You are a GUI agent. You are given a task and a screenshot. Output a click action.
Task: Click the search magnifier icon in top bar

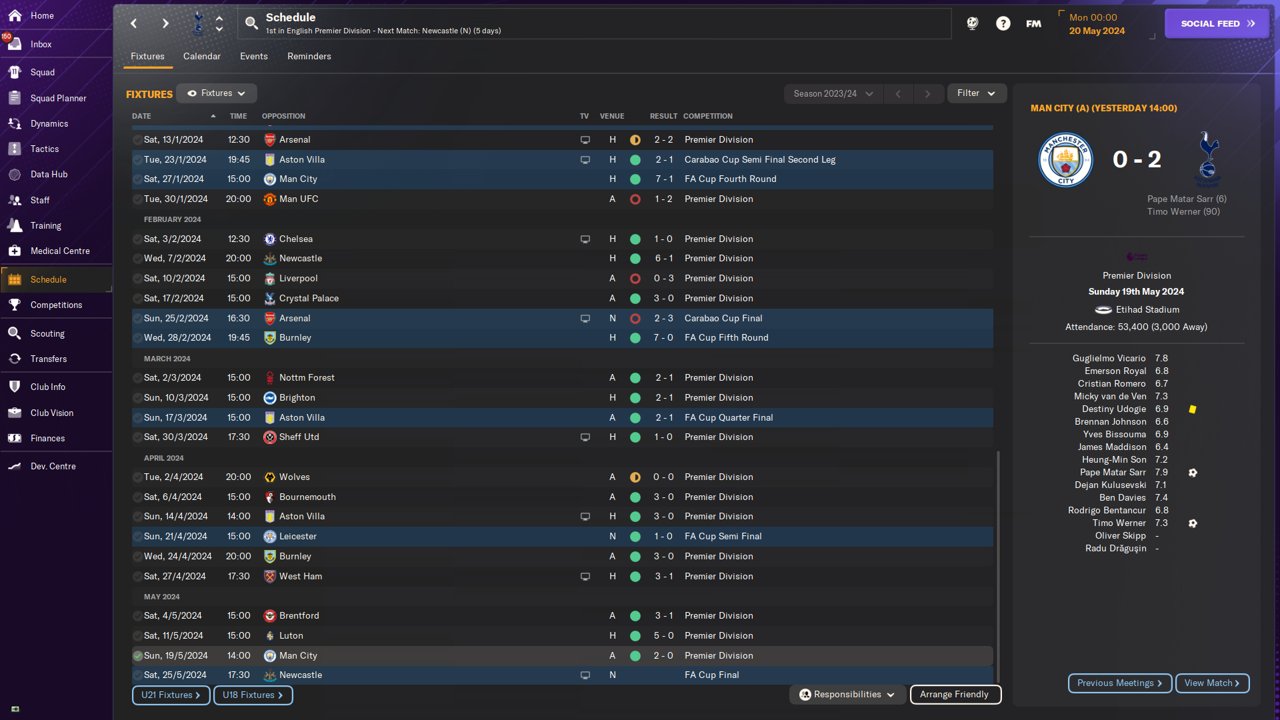(252, 23)
